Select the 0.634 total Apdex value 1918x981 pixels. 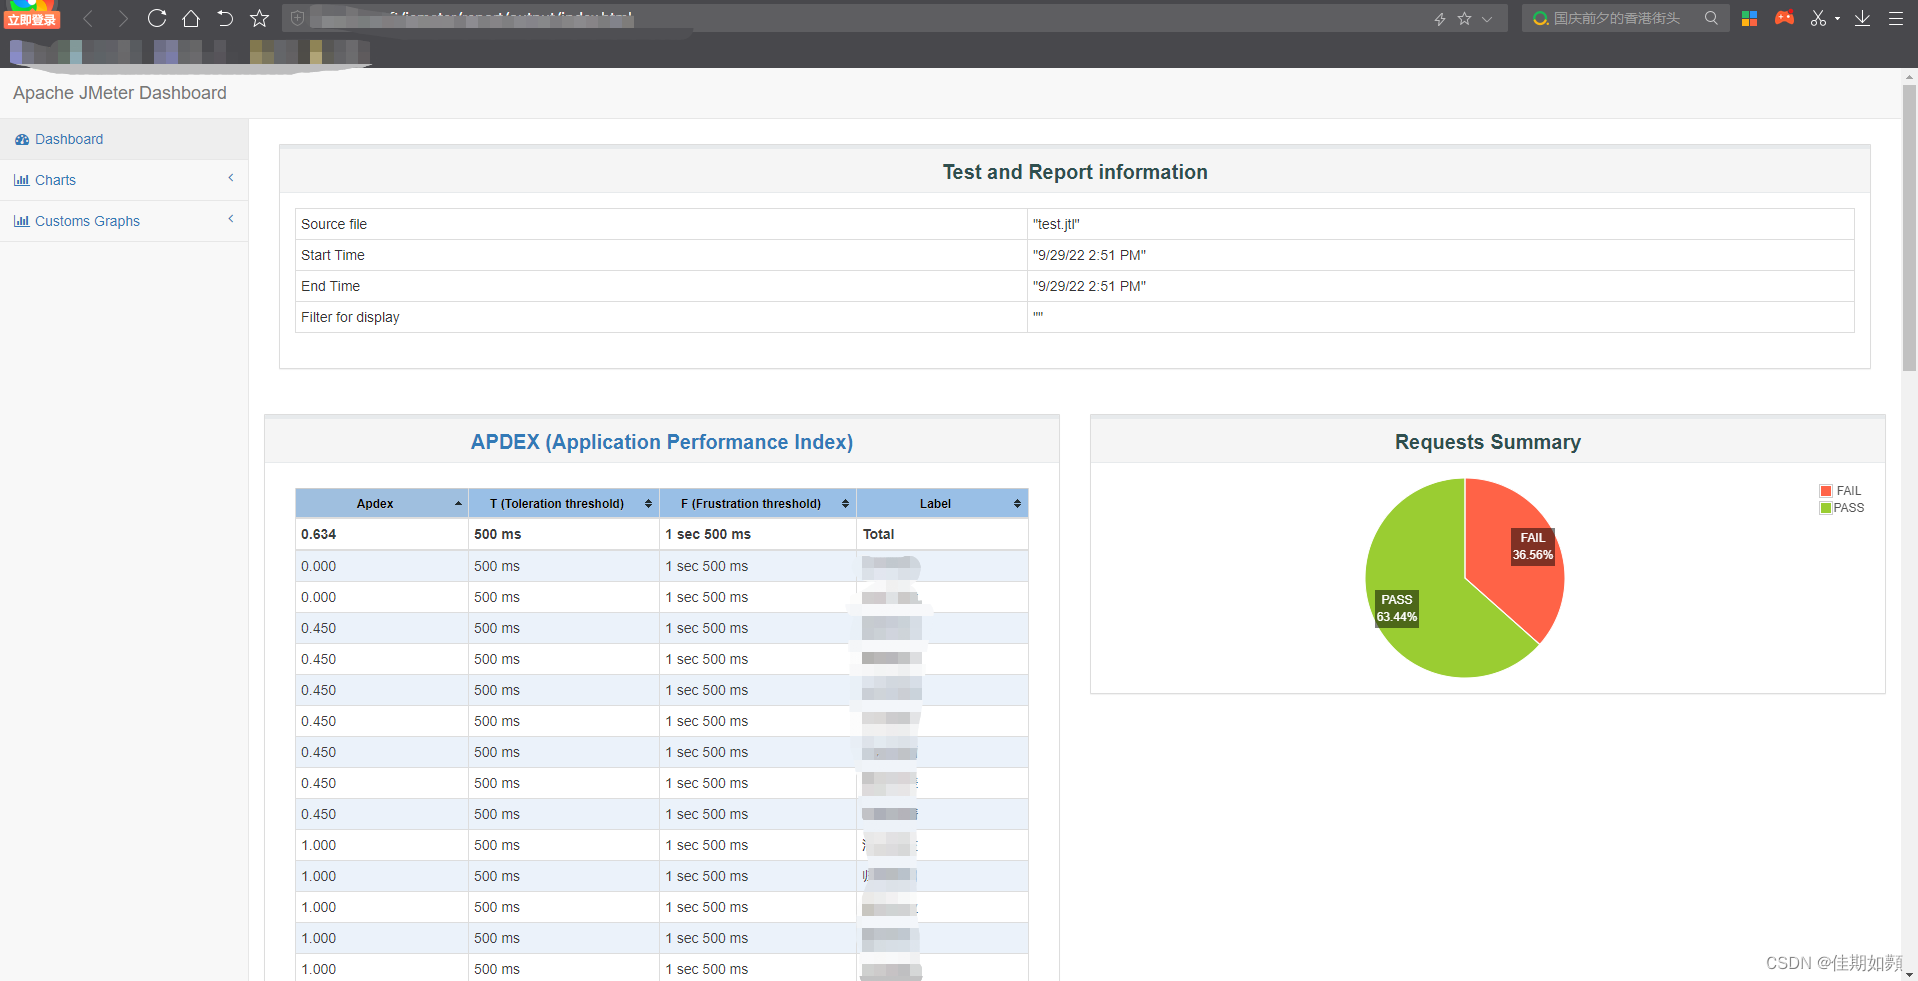click(318, 534)
